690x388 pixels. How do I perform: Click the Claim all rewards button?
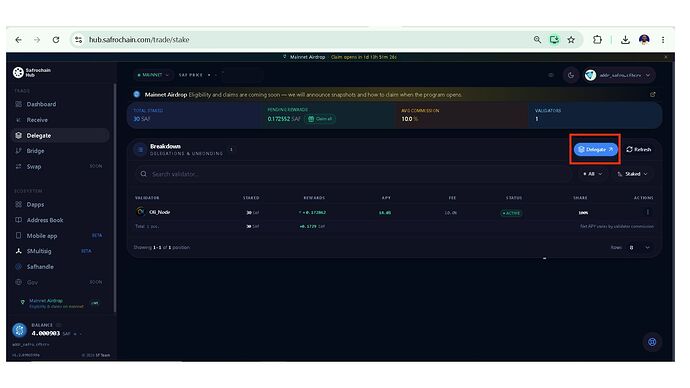320,119
